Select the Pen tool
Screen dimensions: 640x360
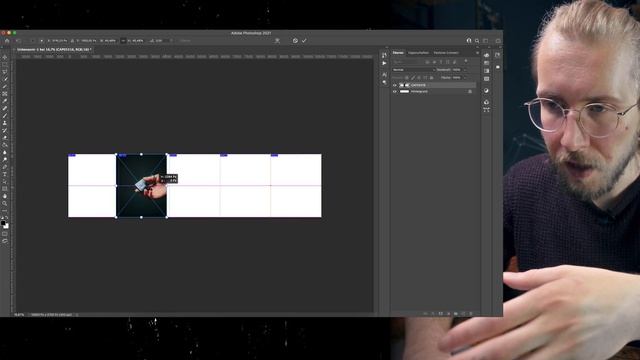click(5, 167)
